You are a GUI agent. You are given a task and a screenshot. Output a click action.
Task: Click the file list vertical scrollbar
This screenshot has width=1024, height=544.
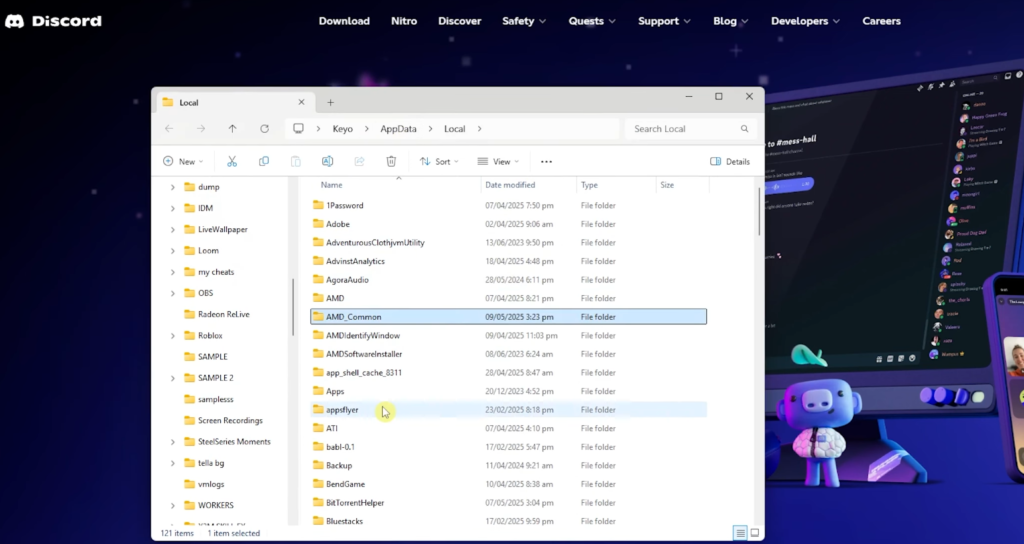pyautogui.click(x=760, y=211)
